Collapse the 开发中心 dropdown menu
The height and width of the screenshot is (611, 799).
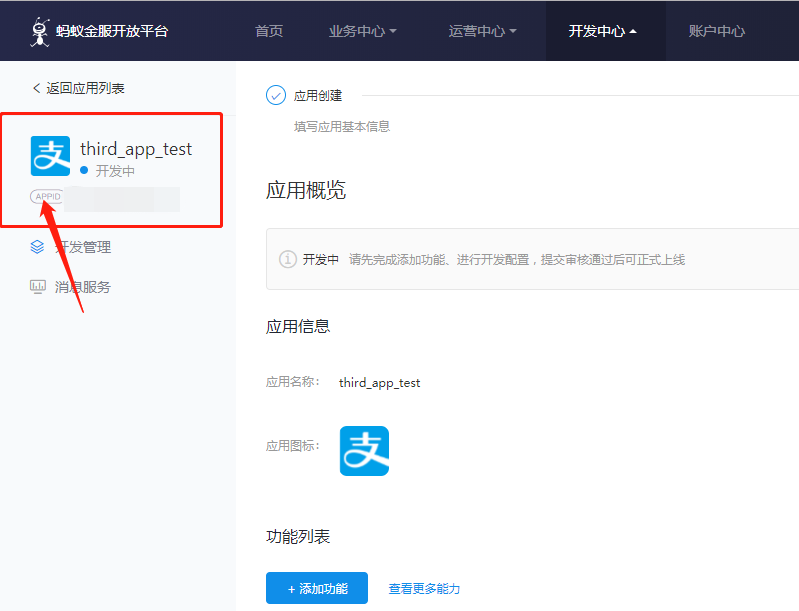coord(603,31)
